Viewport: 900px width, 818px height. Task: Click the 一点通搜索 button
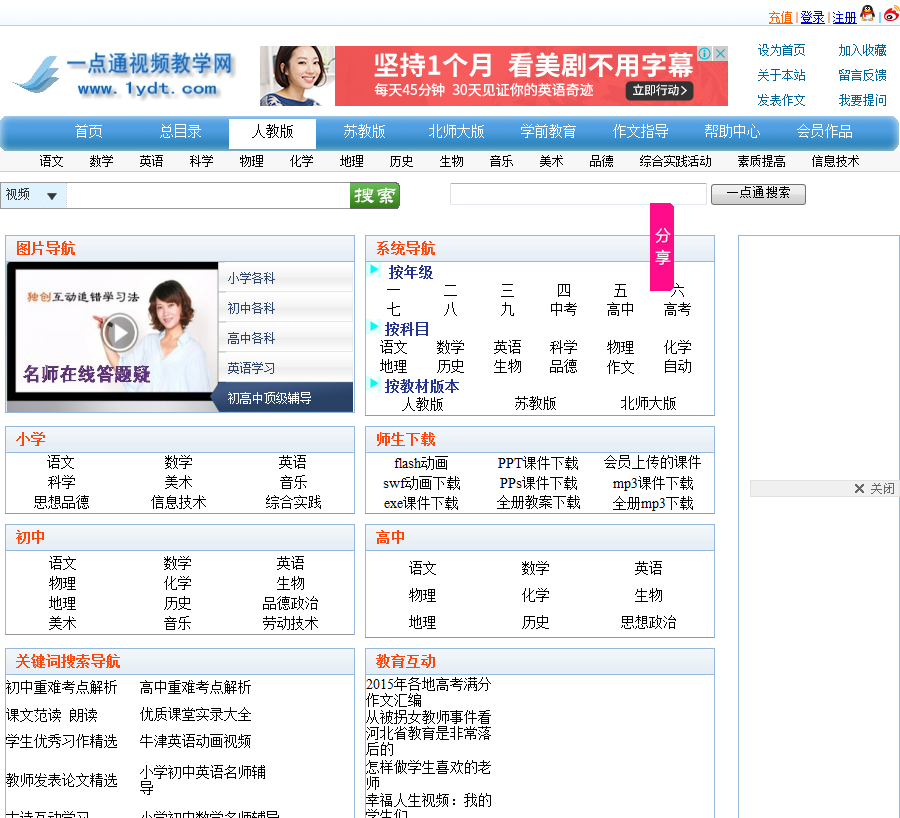(x=758, y=193)
